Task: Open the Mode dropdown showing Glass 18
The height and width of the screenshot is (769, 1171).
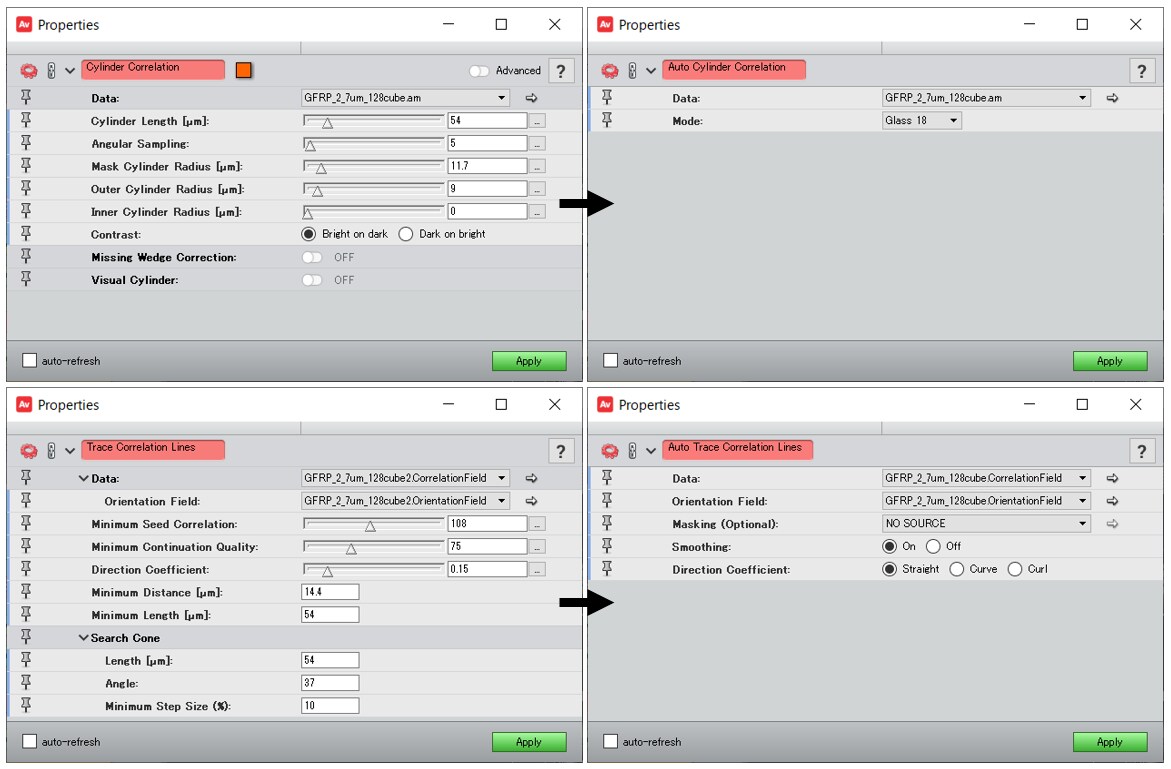Action: pos(921,121)
